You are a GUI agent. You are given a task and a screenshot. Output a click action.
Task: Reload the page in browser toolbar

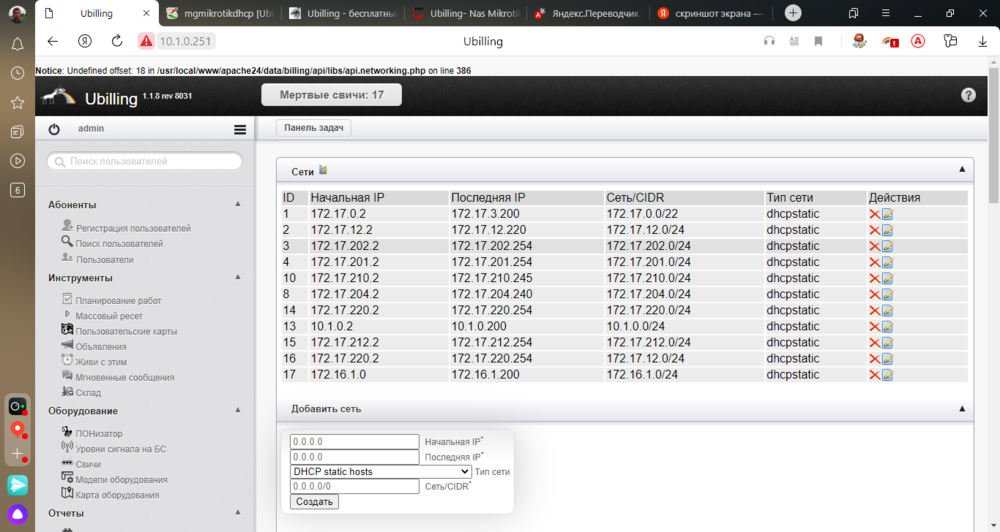coord(117,41)
